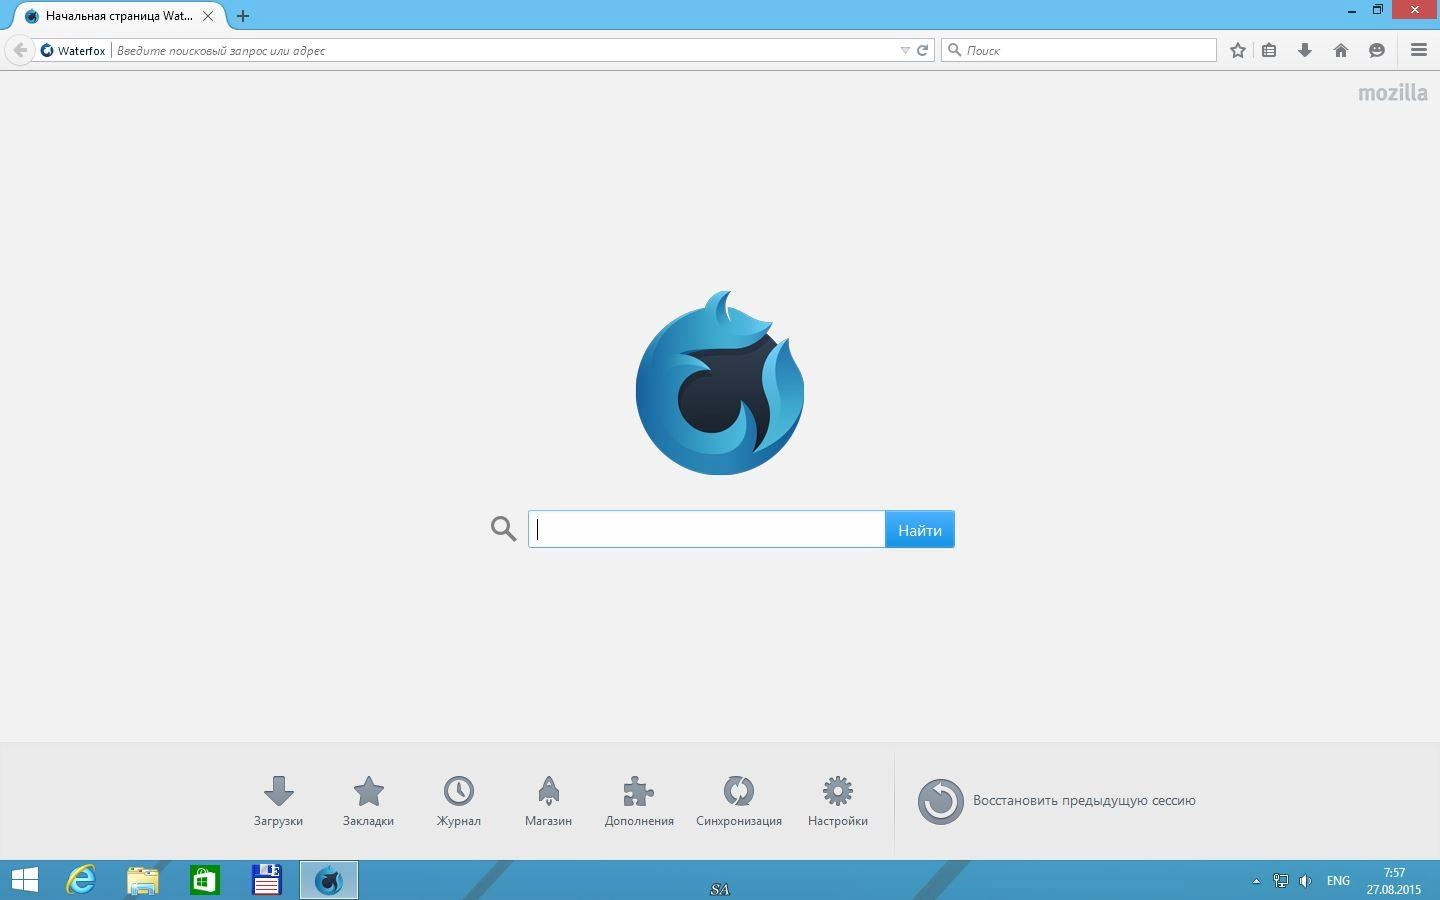Open the volume speaker tray icon
Image resolution: width=1440 pixels, height=900 pixels.
(1305, 881)
